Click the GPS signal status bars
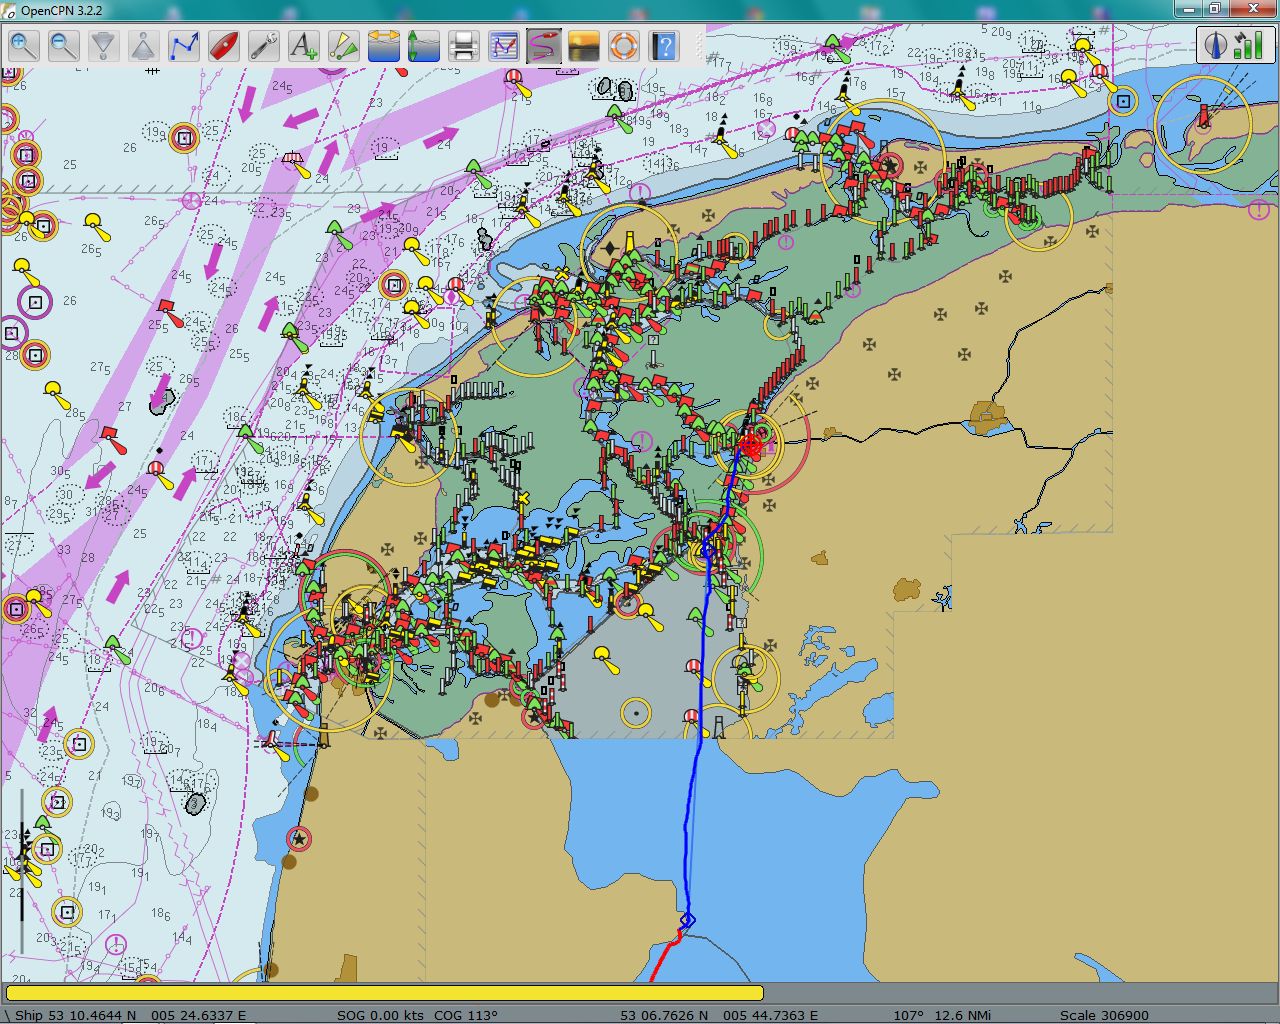Image resolution: width=1280 pixels, height=1024 pixels. click(x=1248, y=45)
